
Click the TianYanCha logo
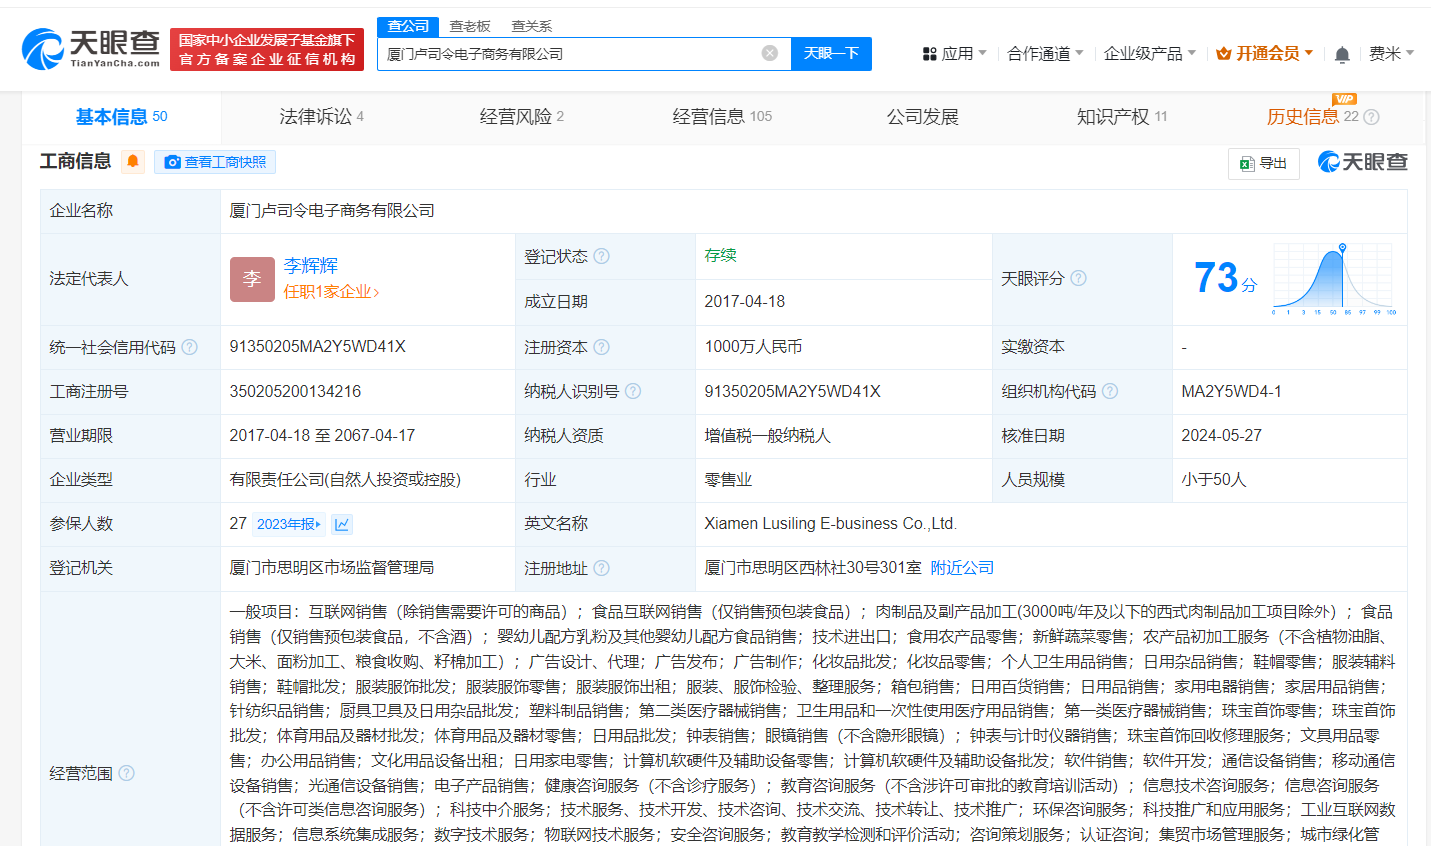tap(91, 48)
